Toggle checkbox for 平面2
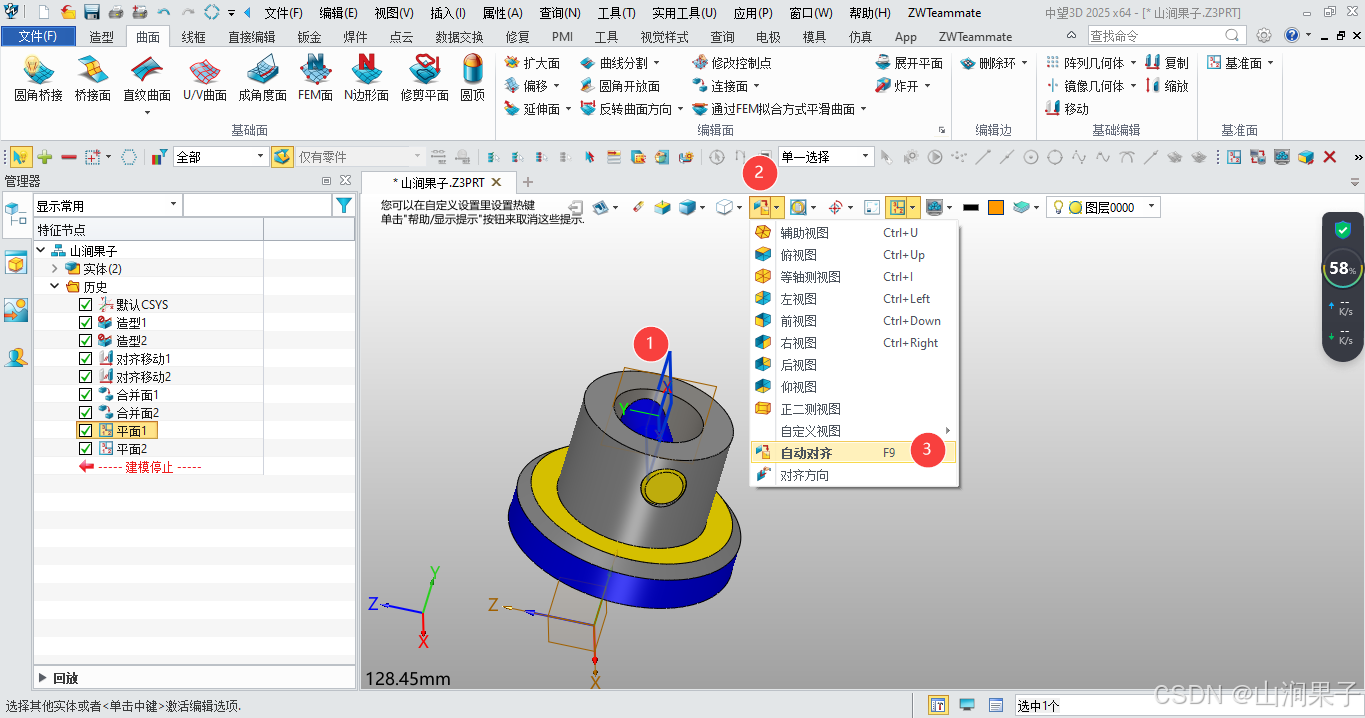Viewport: 1365px width, 718px height. 85,448
